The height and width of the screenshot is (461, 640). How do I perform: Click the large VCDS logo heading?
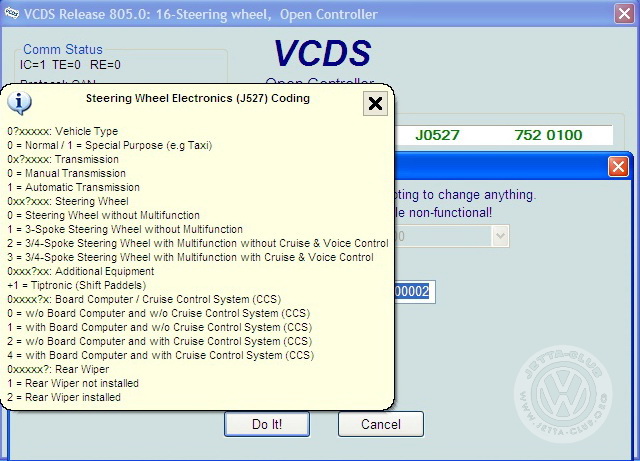coord(322,53)
